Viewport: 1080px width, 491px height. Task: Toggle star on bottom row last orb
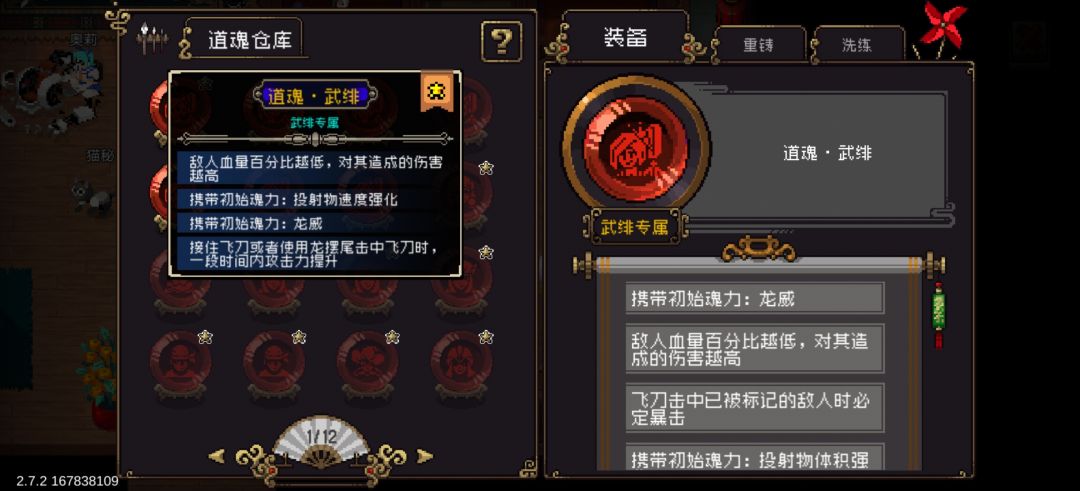[486, 337]
